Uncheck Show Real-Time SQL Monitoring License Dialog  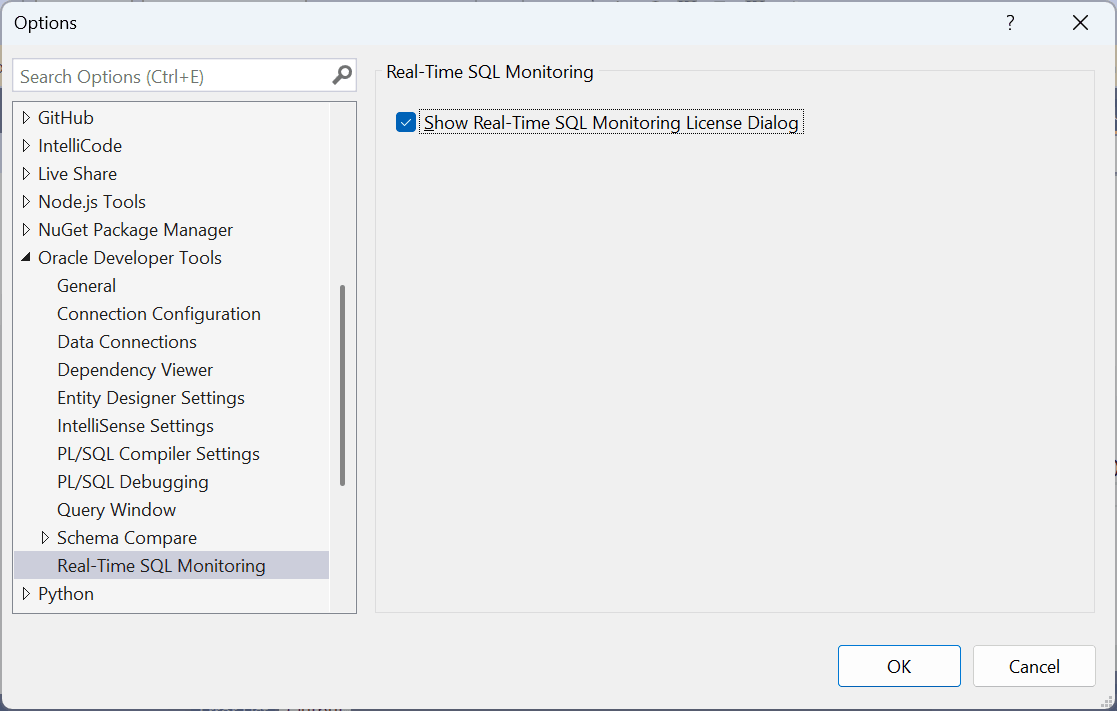coord(405,122)
